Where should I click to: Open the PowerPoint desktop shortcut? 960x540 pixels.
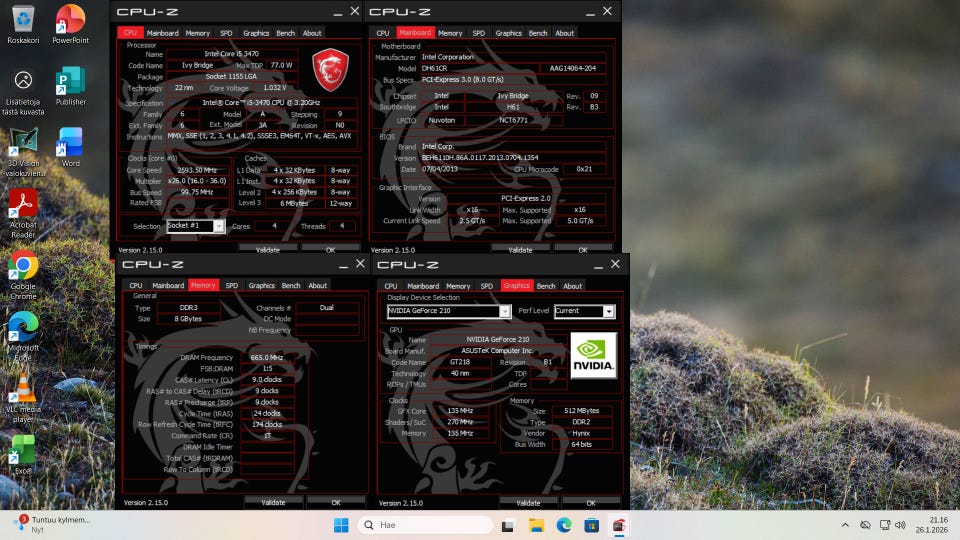pos(70,24)
